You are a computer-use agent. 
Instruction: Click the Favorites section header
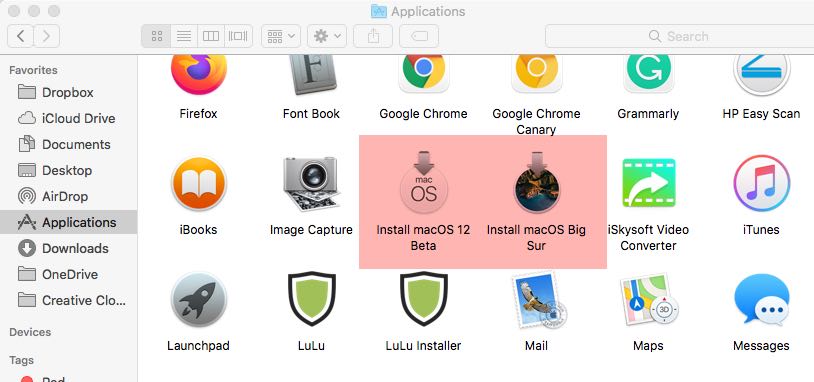click(33, 70)
